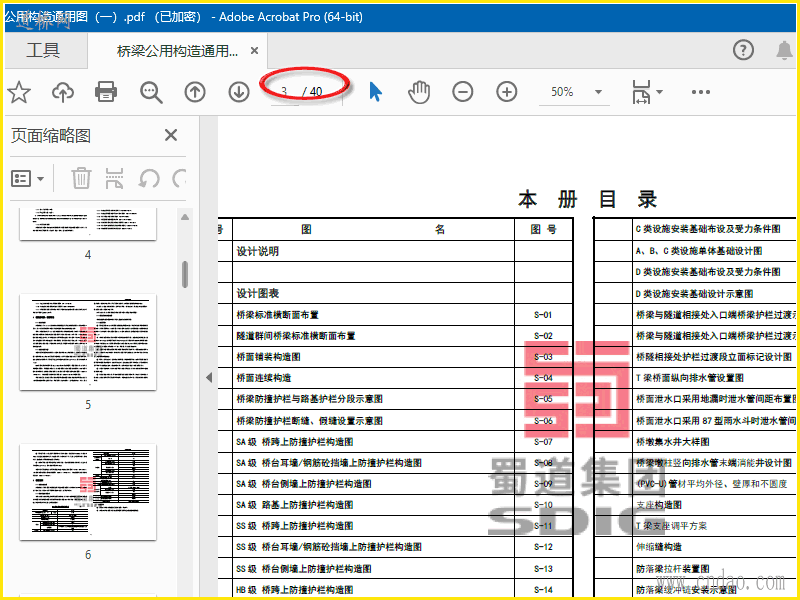
Task: Select page 4 thumbnail
Action: (88, 224)
